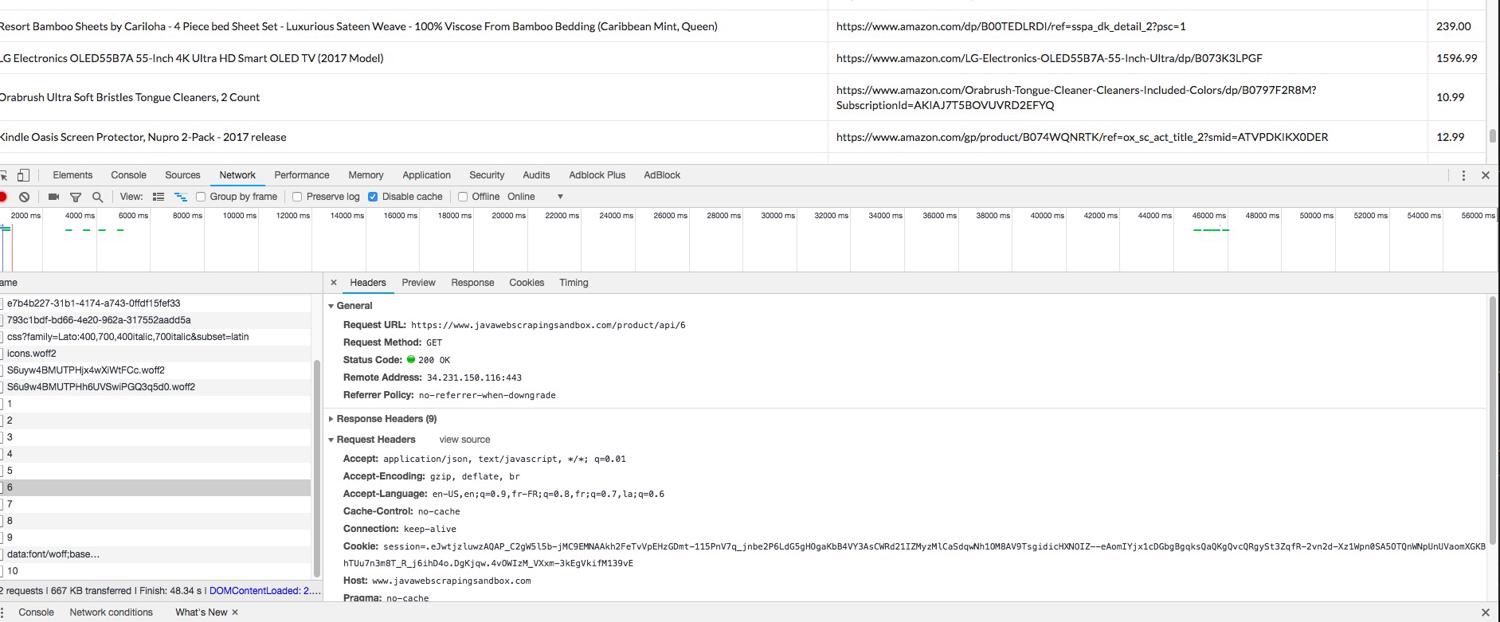Select request e7b4b227-31b1-4174-a743-0ffdf15fef33
The height and width of the screenshot is (622, 1500).
[155, 303]
